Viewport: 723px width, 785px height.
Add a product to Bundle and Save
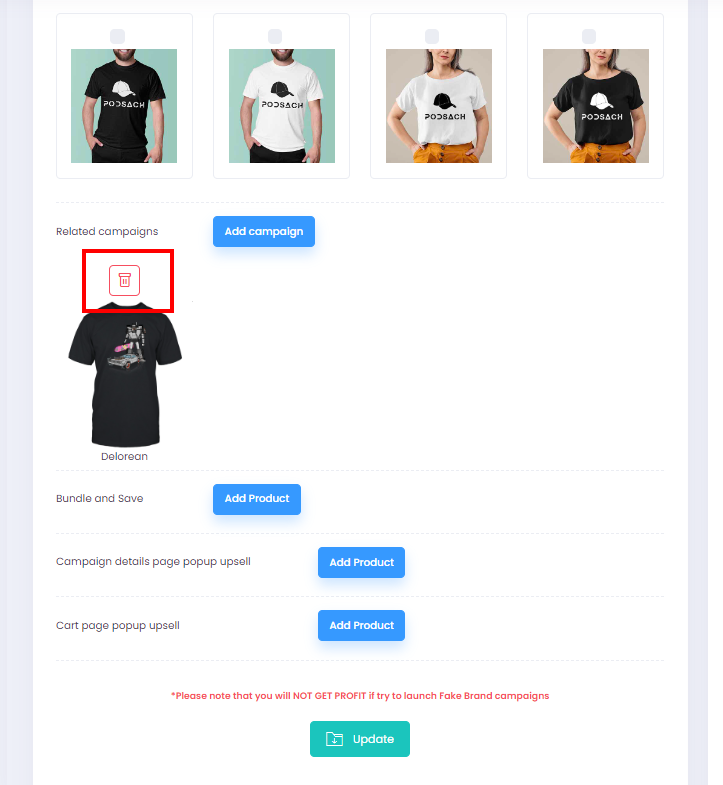pos(257,499)
